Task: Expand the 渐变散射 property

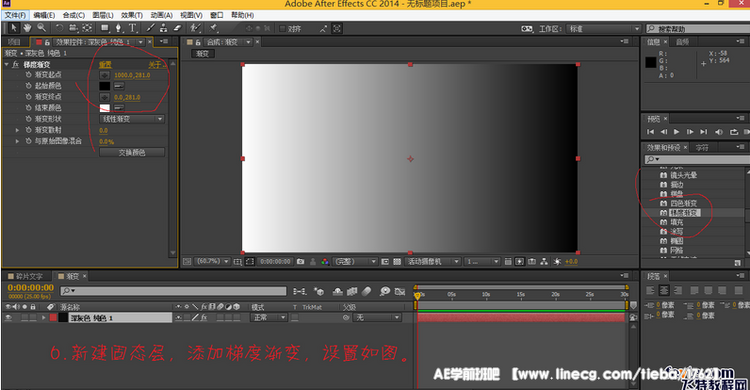Action: [x=17, y=130]
